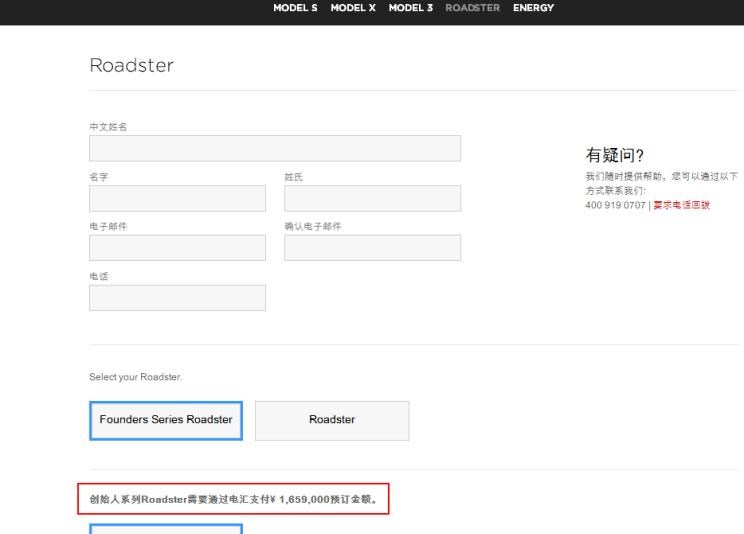
Task: Open the MODEL X nav item
Action: point(353,8)
